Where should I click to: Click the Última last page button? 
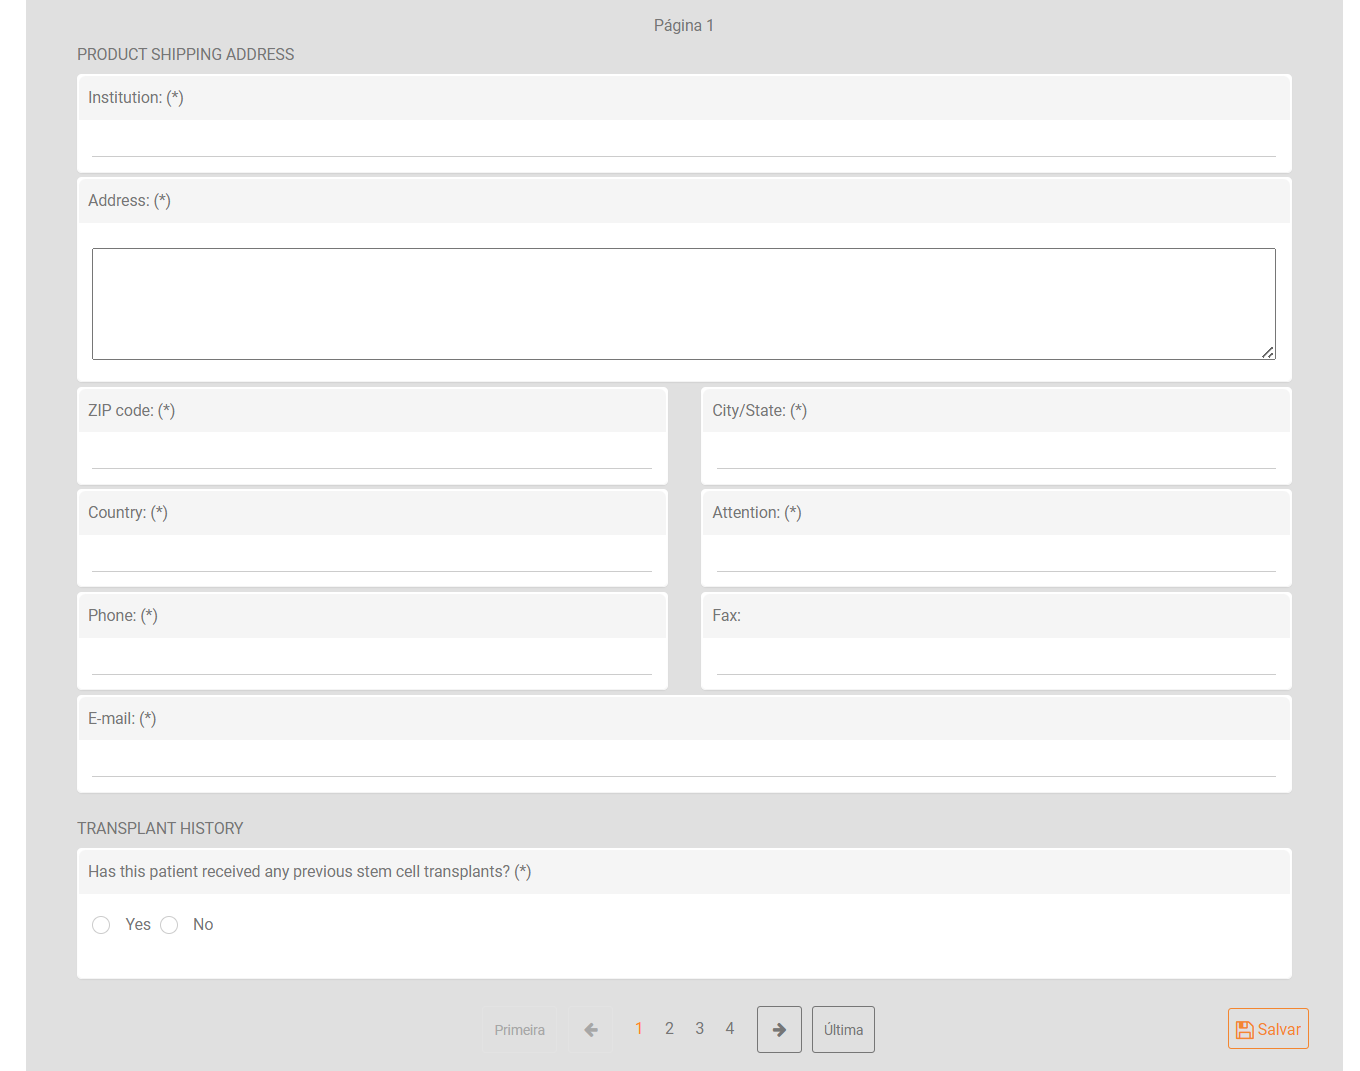point(843,1029)
